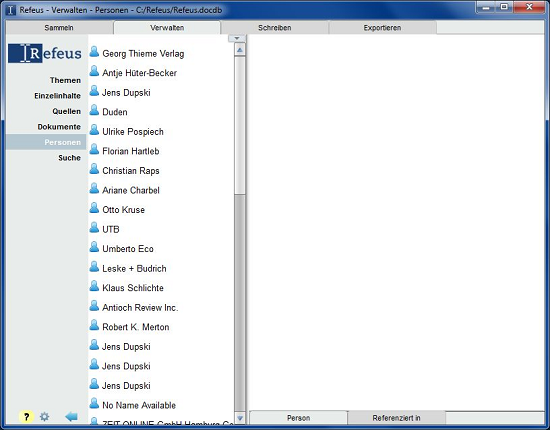Select Ulrike Pospiech in the list
This screenshot has width=550, height=430.
pos(133,132)
